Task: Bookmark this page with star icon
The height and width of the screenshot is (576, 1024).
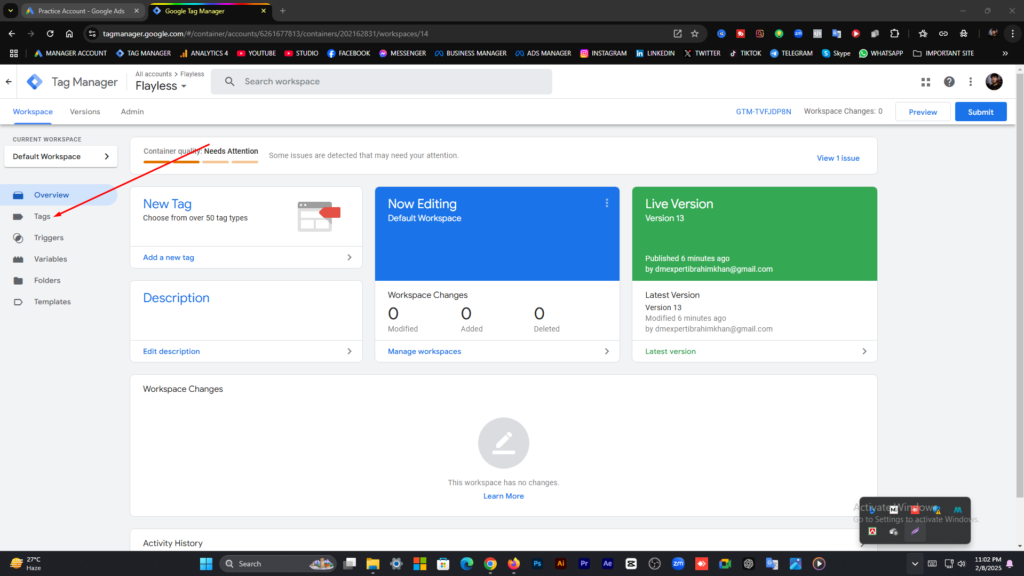Action: coord(695,33)
